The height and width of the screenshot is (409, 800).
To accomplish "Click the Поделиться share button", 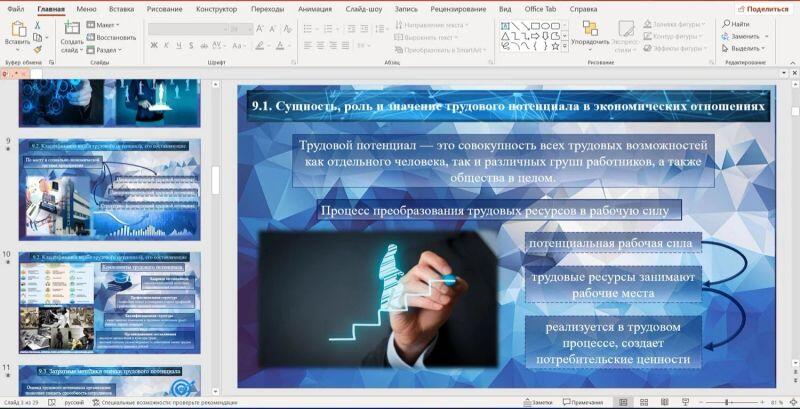I will 763,8.
